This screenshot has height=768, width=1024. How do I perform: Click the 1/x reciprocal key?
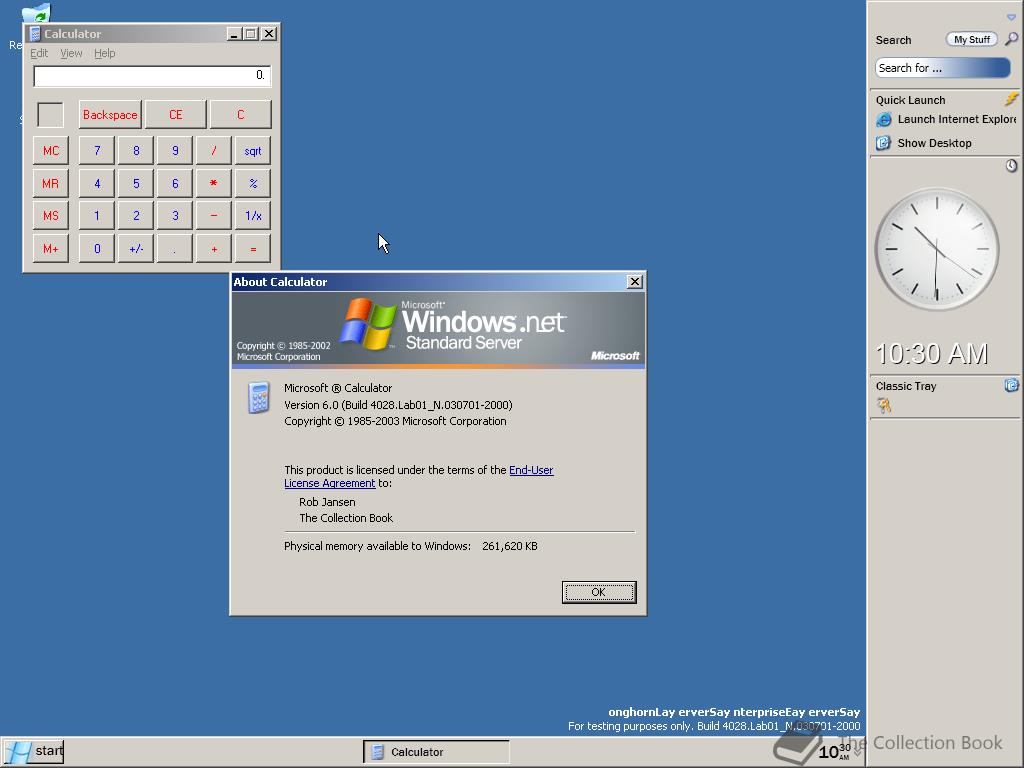(x=253, y=216)
